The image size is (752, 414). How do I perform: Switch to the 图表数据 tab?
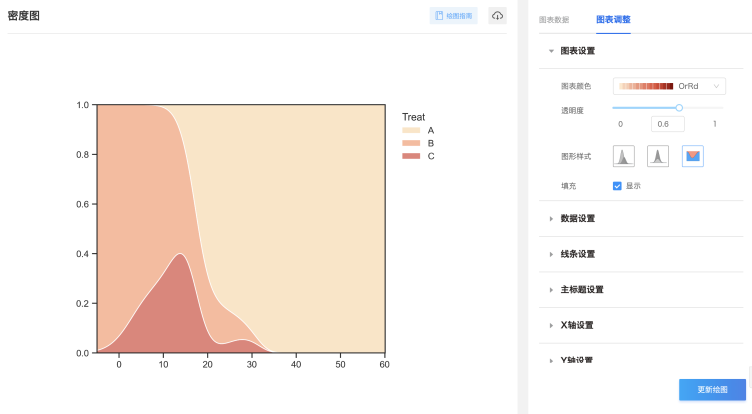[x=553, y=19]
